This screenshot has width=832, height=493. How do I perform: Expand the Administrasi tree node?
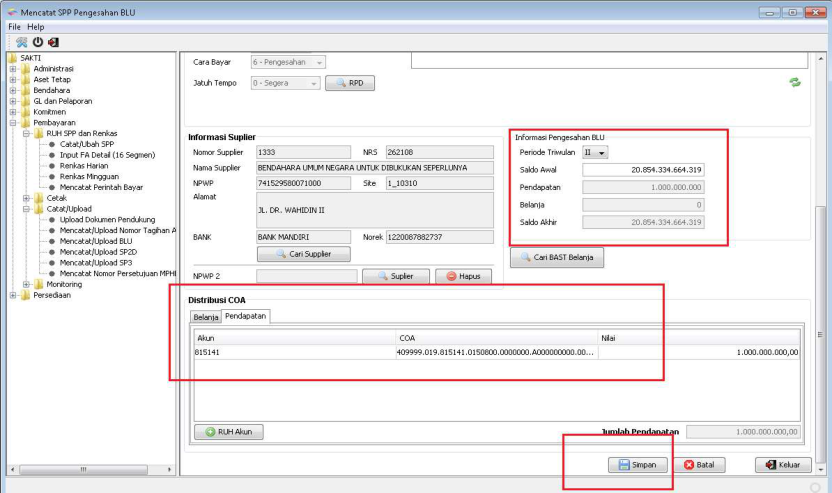pos(13,69)
